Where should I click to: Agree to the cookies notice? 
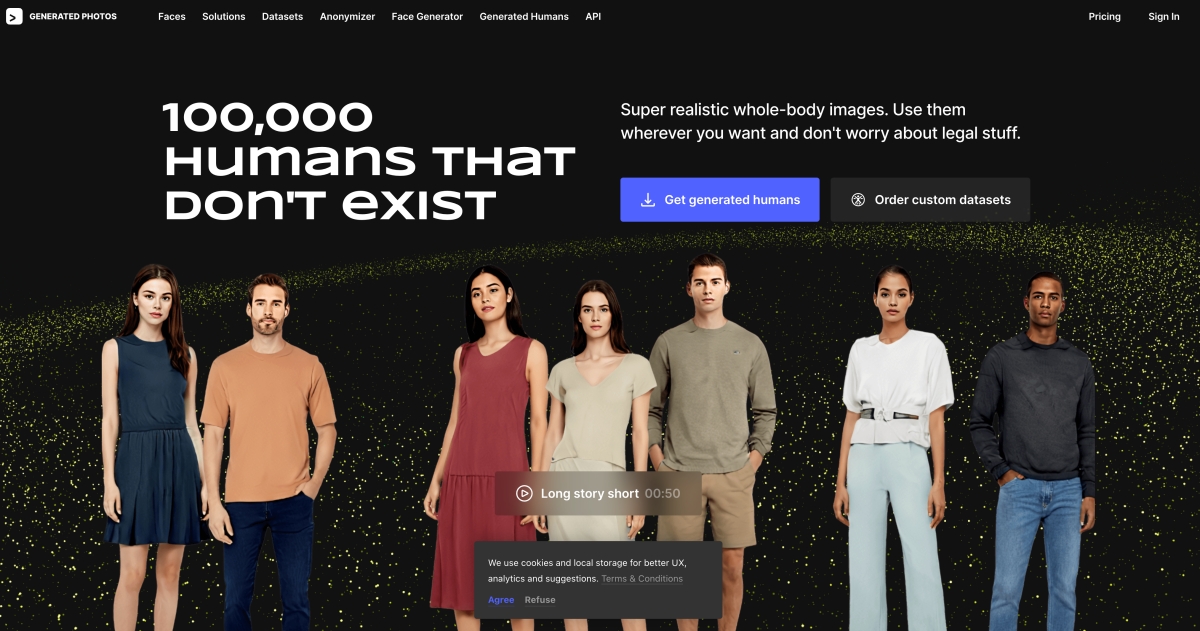point(501,600)
